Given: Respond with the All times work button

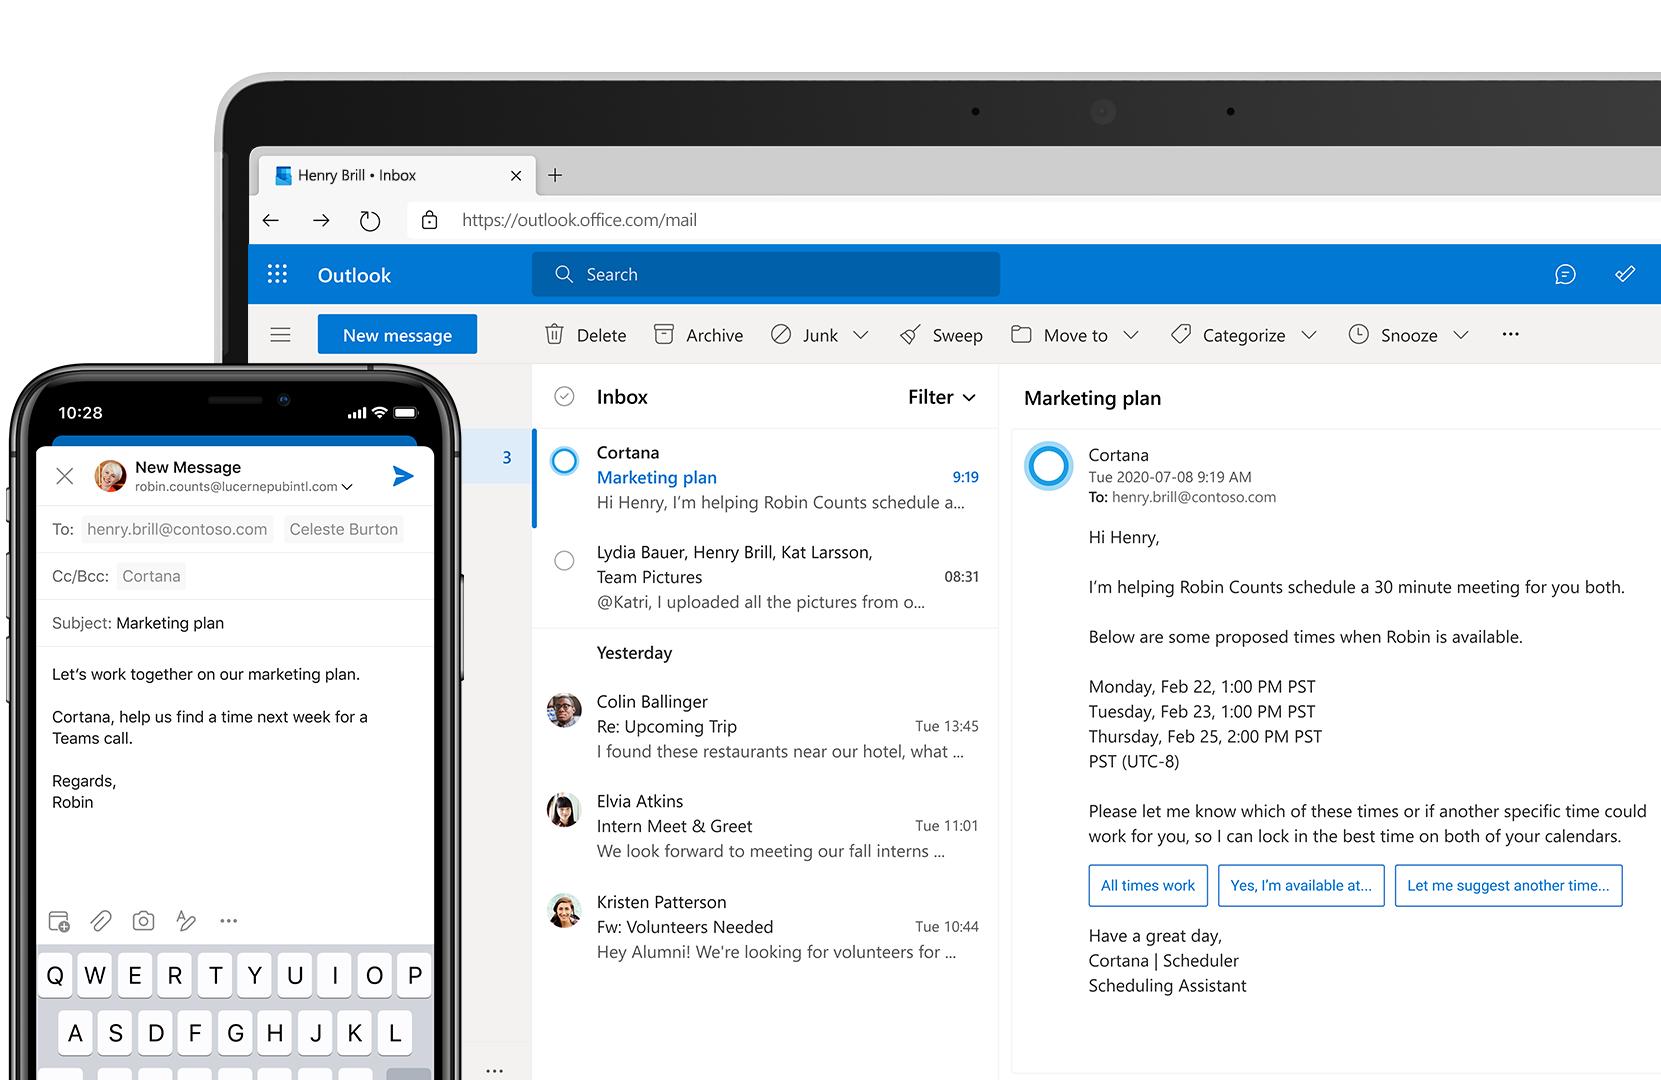Looking at the screenshot, I should tap(1147, 885).
